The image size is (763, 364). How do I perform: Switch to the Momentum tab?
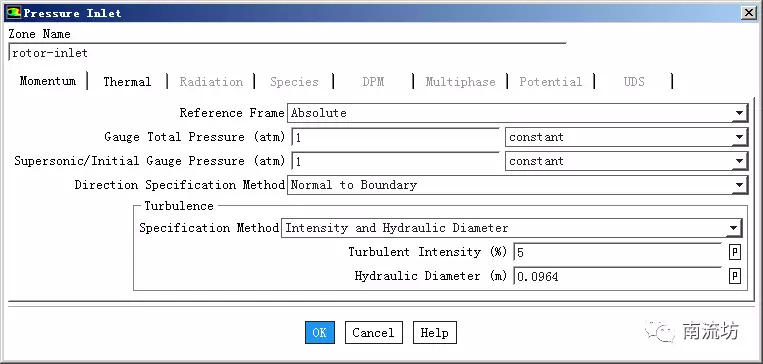[x=48, y=81]
